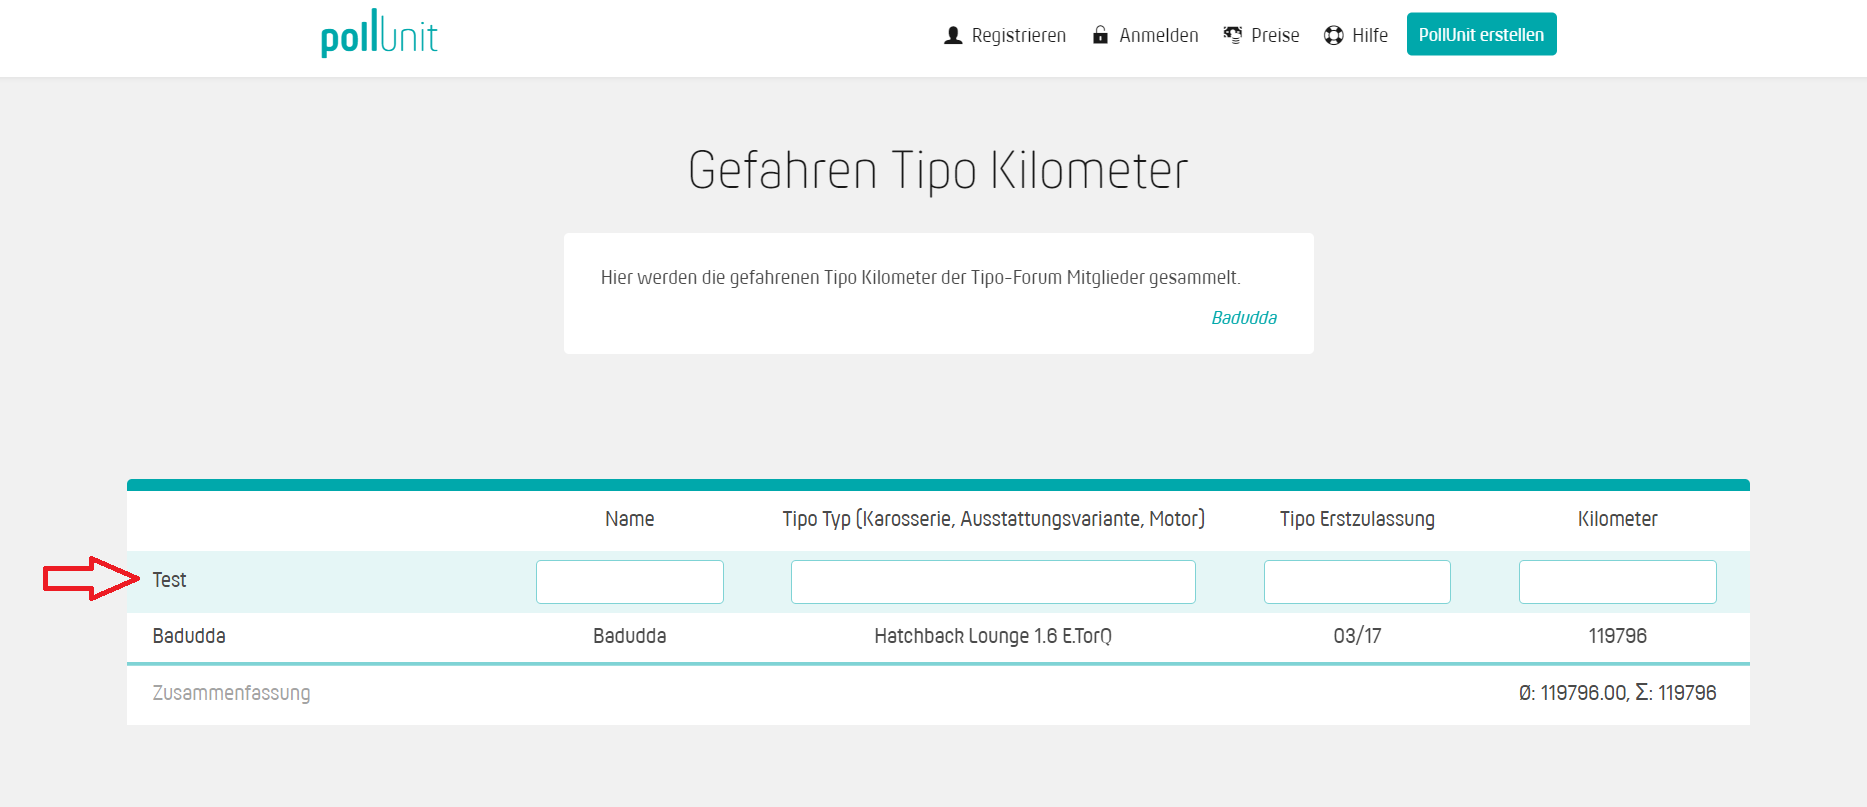
Task: Click the lifebuoy icon beside Hilfe
Action: (1333, 36)
